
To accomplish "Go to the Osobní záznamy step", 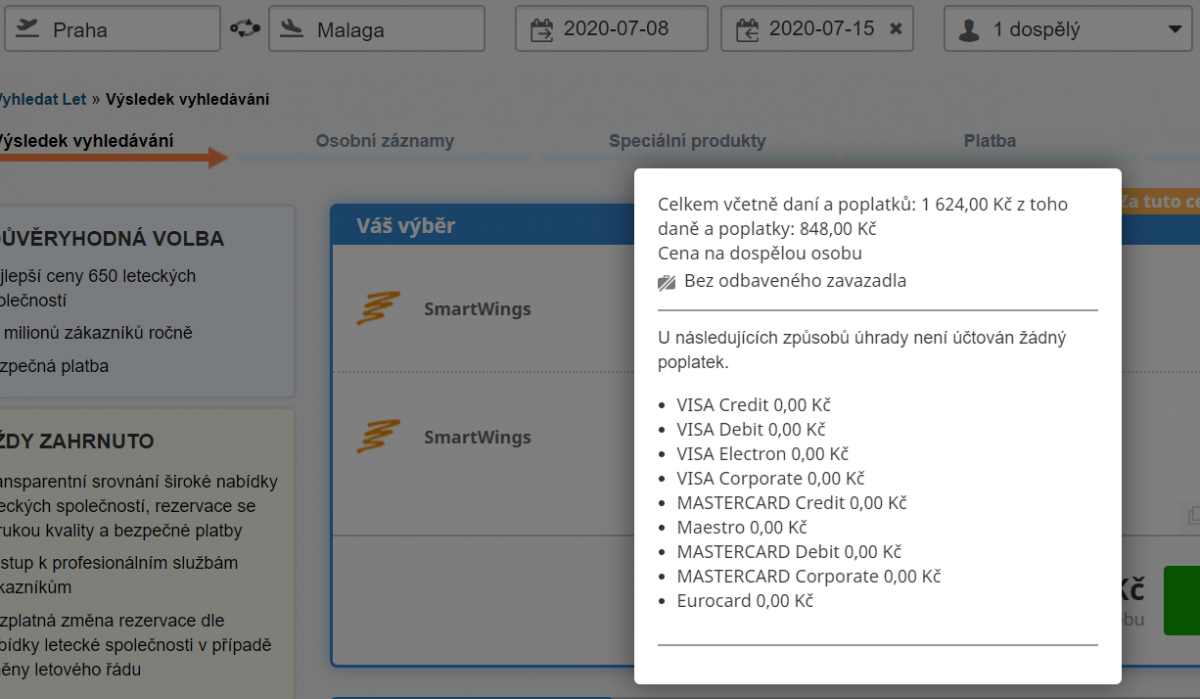I will (384, 141).
